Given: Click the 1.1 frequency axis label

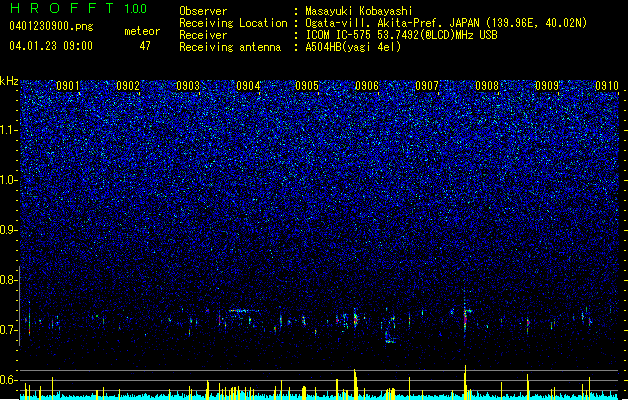Looking at the screenshot, I should 9,130.
